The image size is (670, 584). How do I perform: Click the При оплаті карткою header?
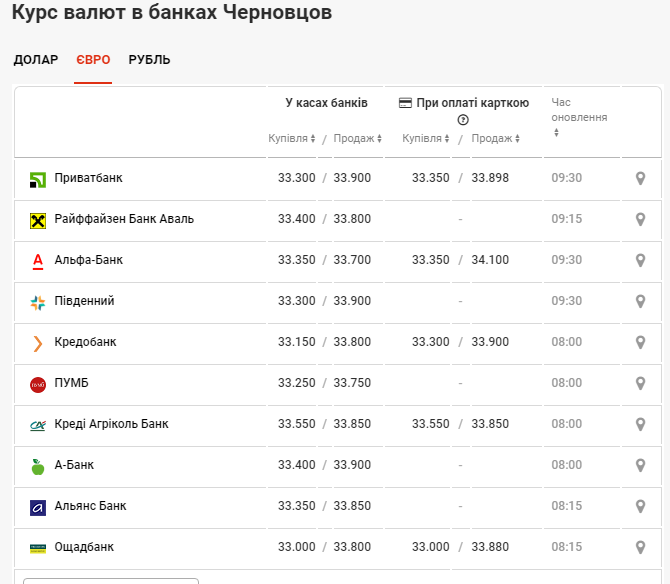click(x=473, y=103)
